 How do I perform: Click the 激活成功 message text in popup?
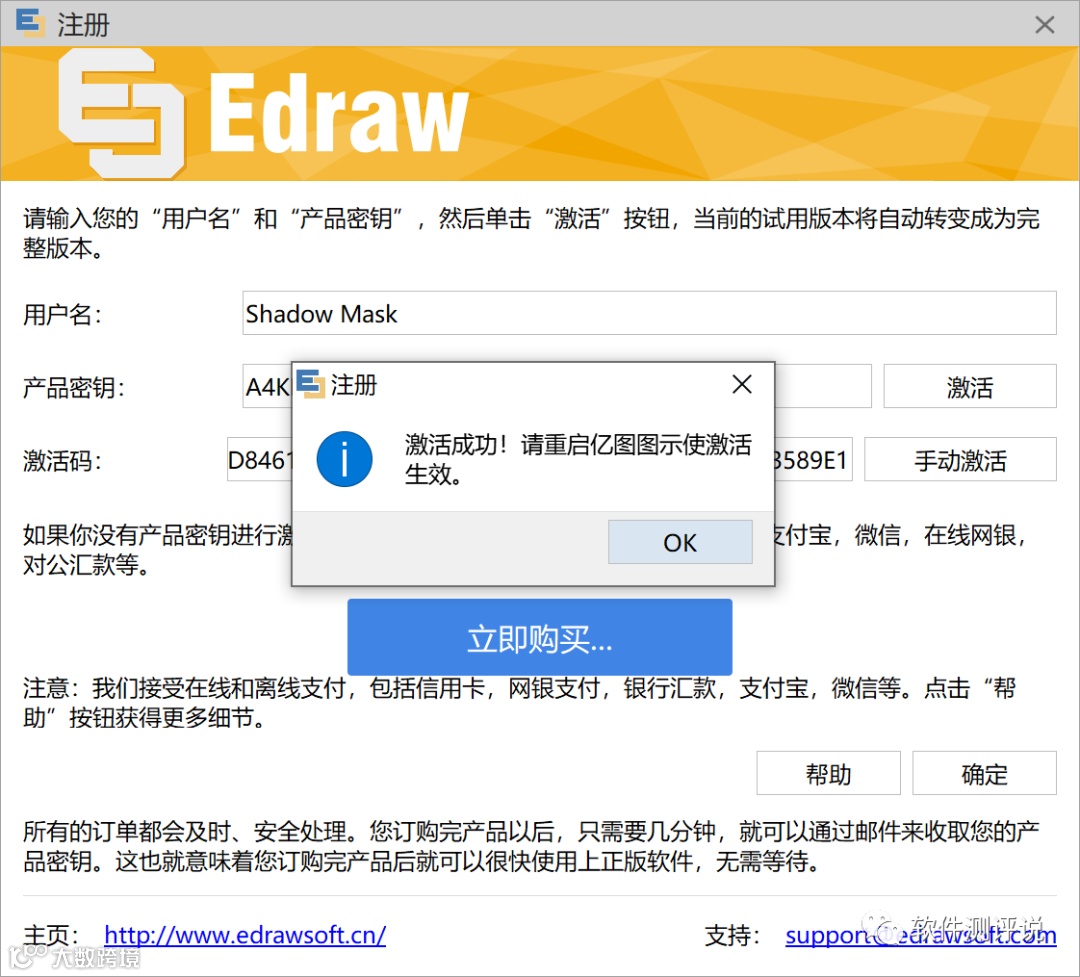(577, 459)
